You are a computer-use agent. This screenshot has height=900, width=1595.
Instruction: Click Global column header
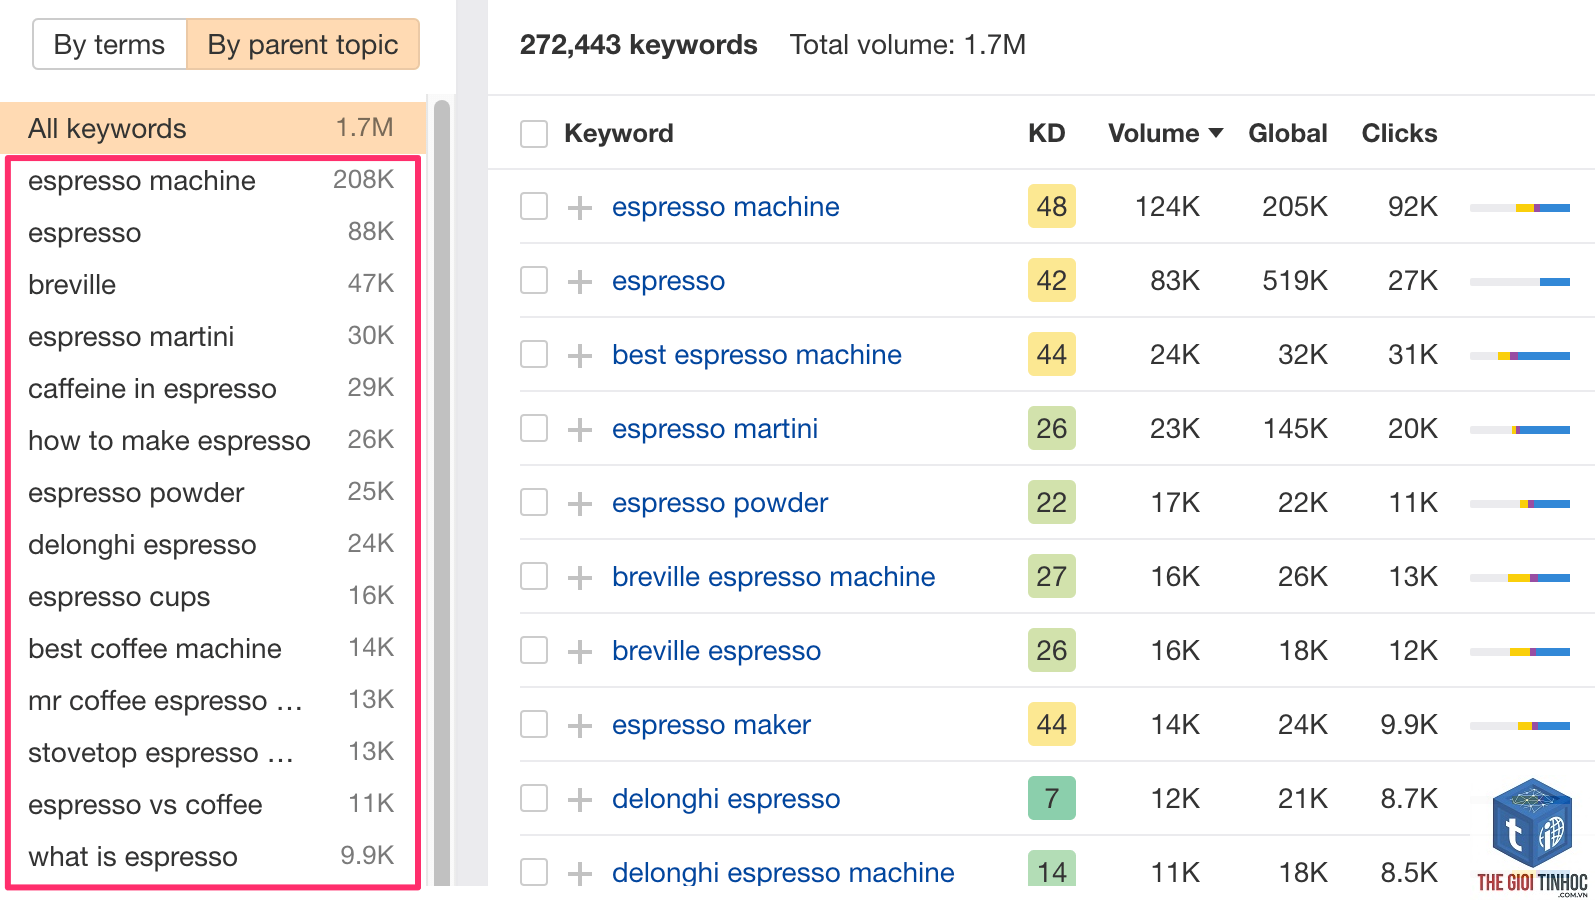pos(1288,133)
